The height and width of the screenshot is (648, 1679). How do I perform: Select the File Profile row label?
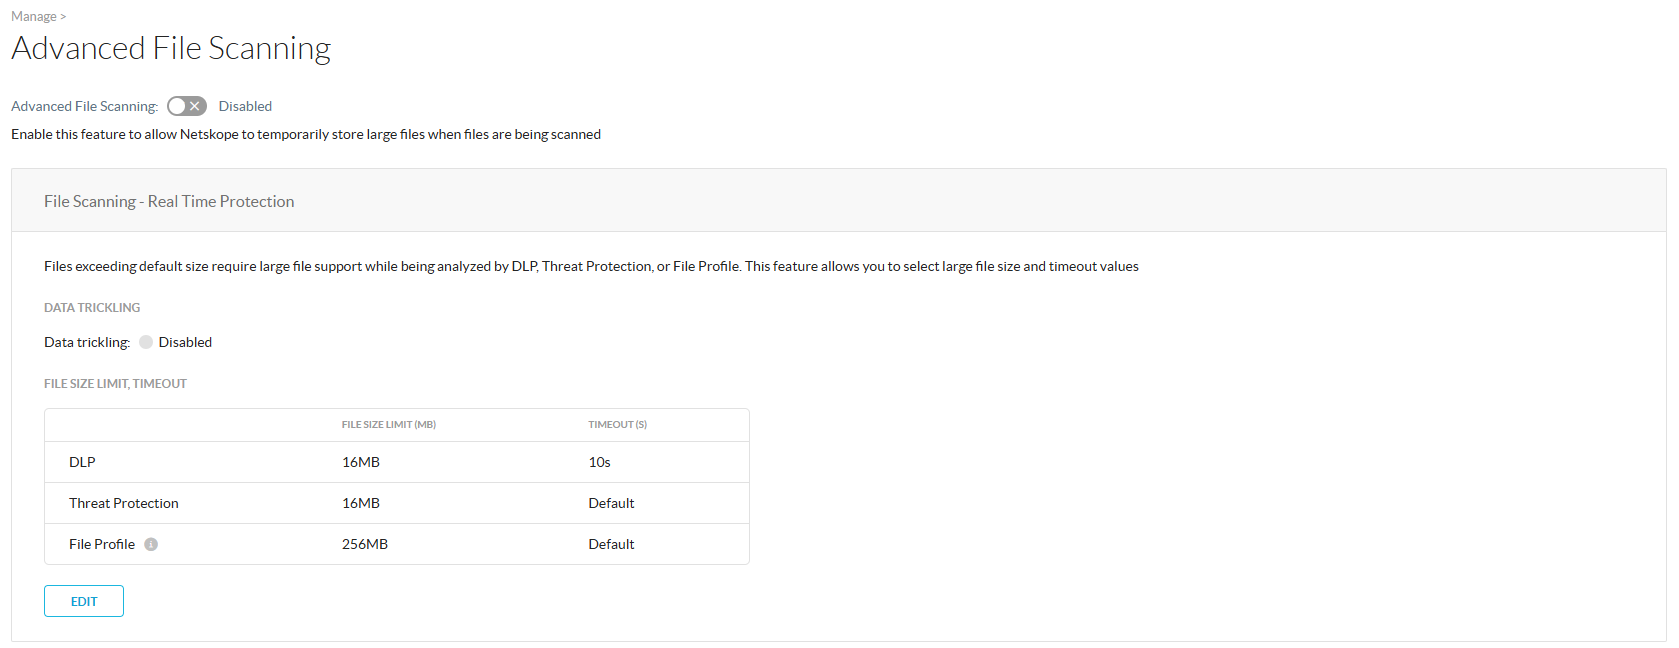pos(101,544)
